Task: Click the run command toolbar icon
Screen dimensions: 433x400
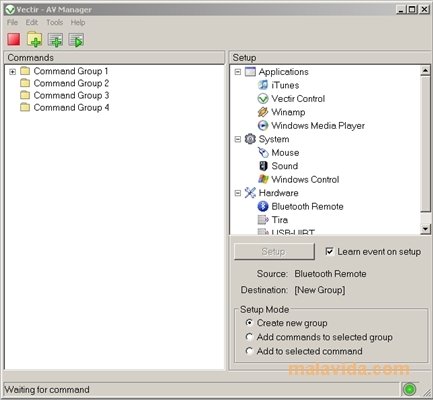Action: (x=76, y=40)
